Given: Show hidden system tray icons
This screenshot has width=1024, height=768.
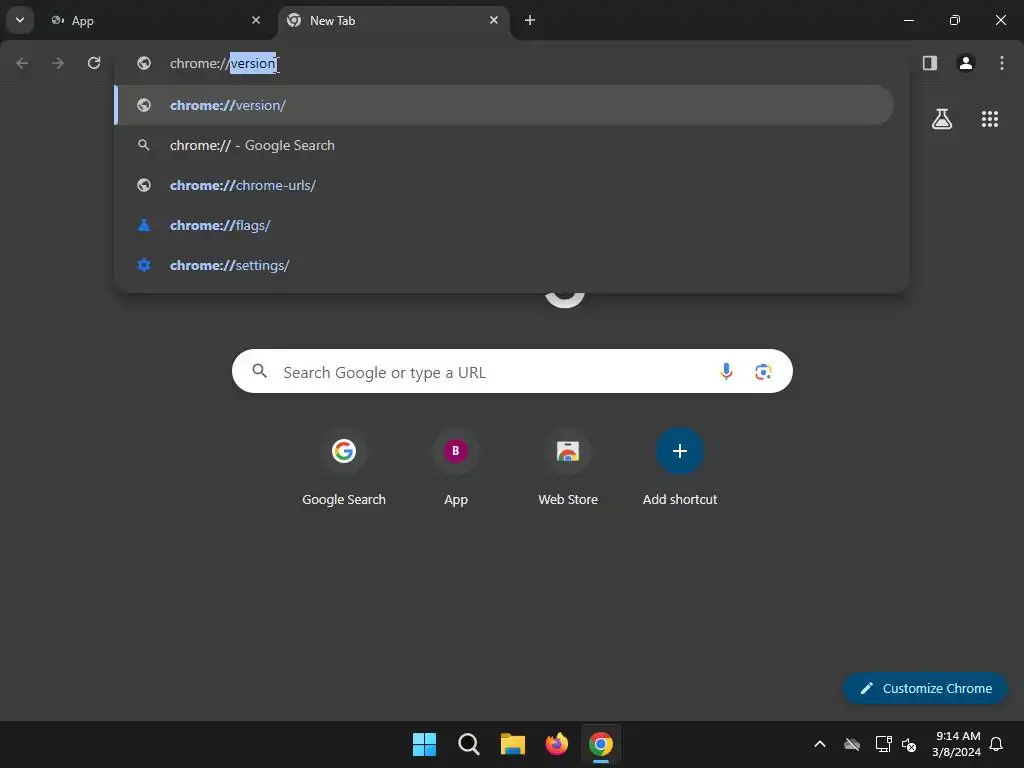Looking at the screenshot, I should [x=820, y=744].
